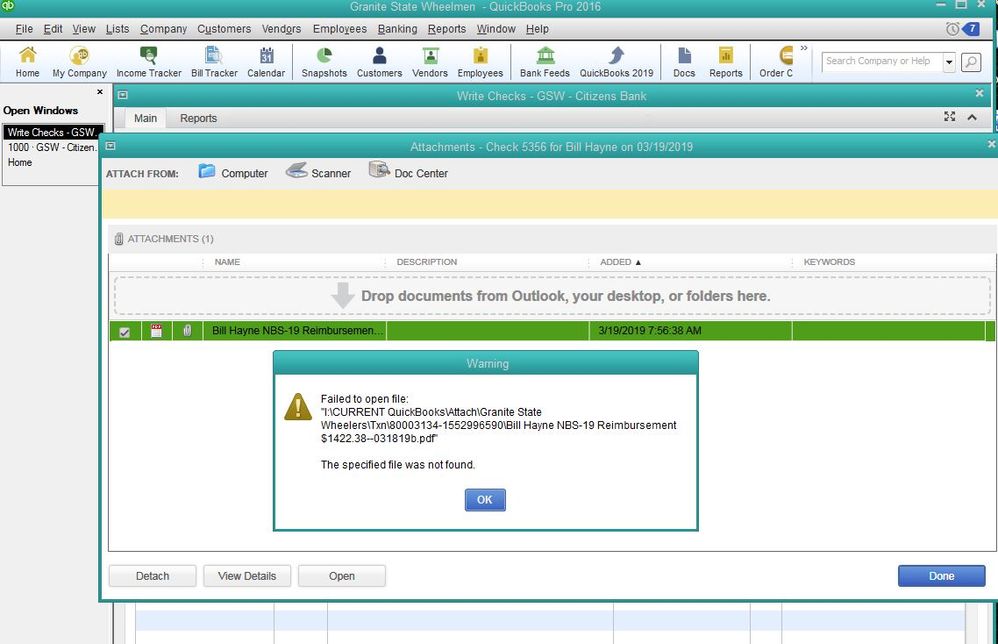
Task: Open the Vendors menu
Action: (x=281, y=29)
